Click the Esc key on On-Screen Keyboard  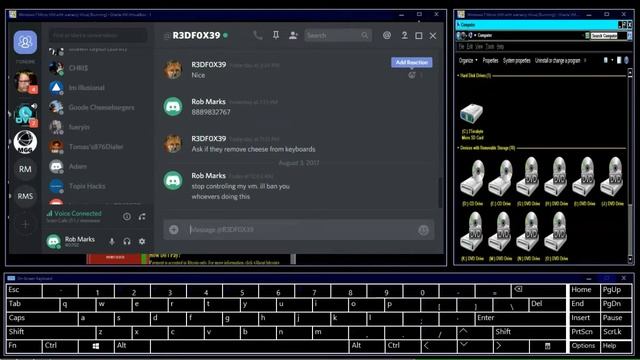click(24, 290)
